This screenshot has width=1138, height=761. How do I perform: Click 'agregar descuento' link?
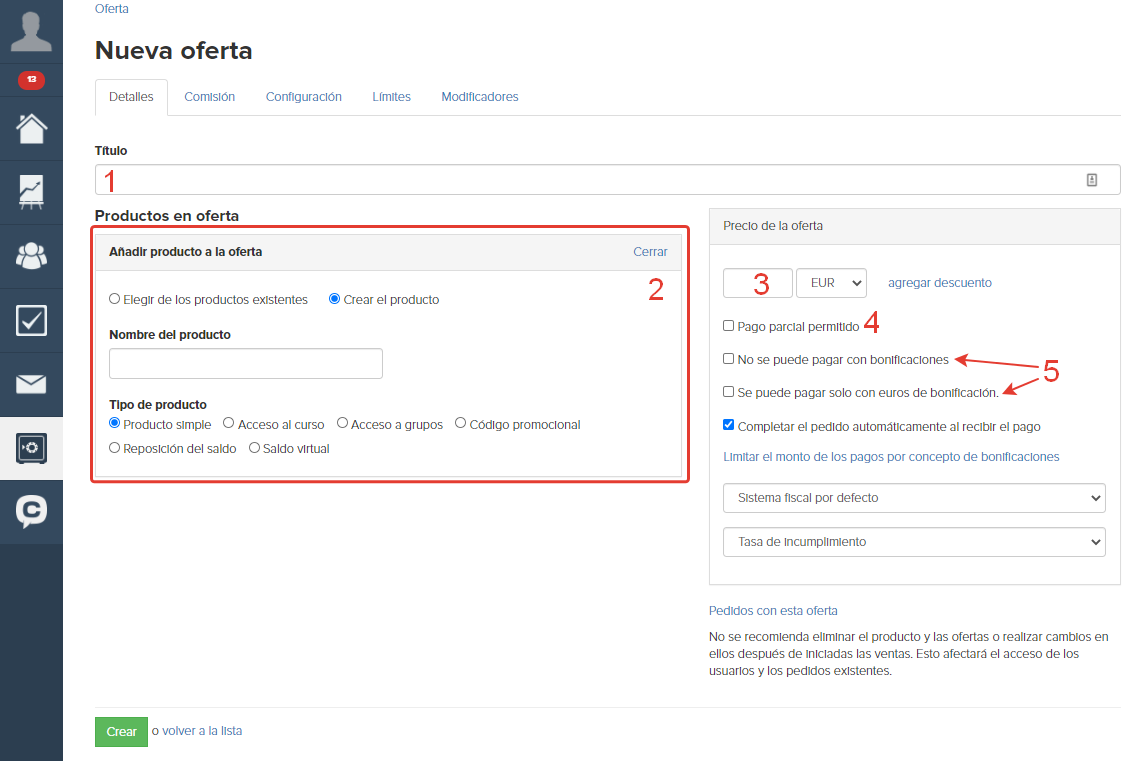point(940,283)
